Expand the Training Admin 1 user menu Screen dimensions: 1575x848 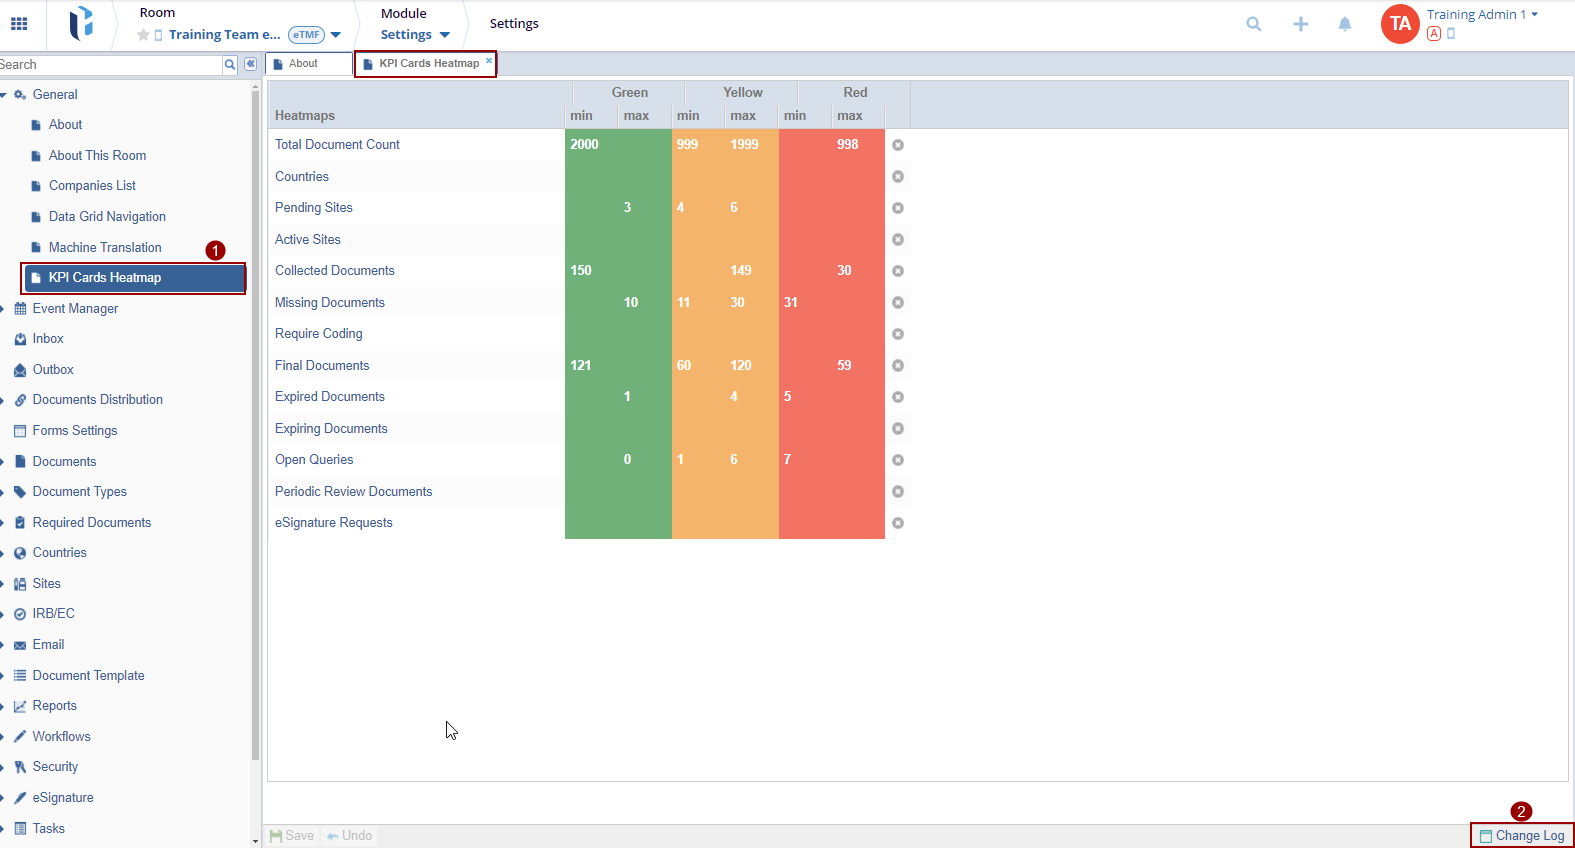pyautogui.click(x=1534, y=15)
